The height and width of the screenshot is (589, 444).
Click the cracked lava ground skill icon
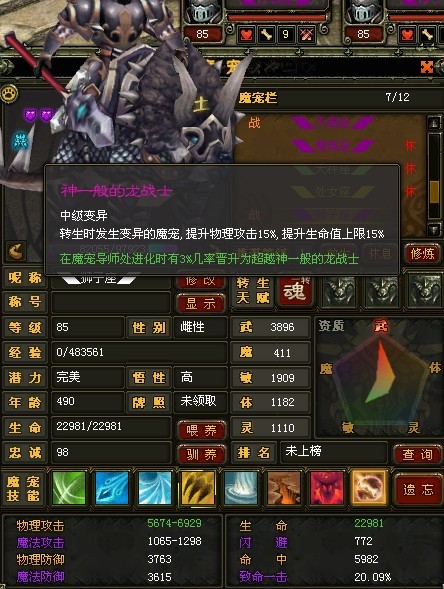(x=284, y=488)
